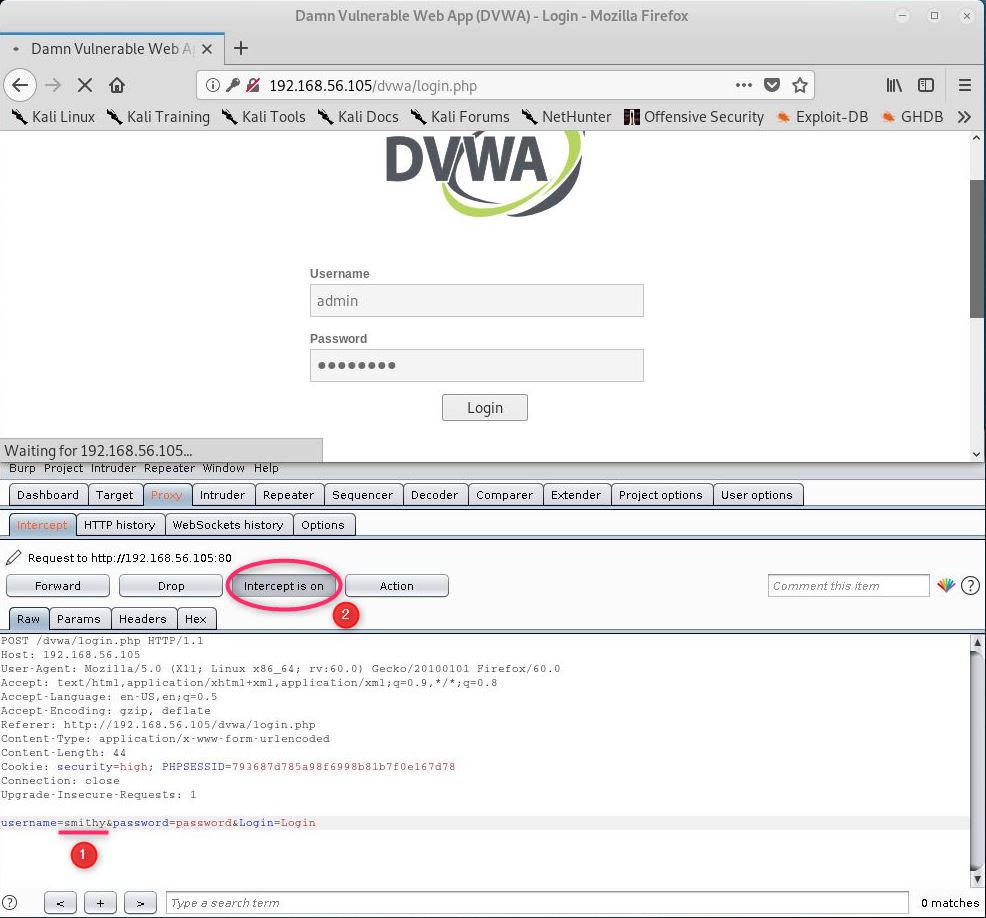Show site information via the info icon

click(x=213, y=85)
